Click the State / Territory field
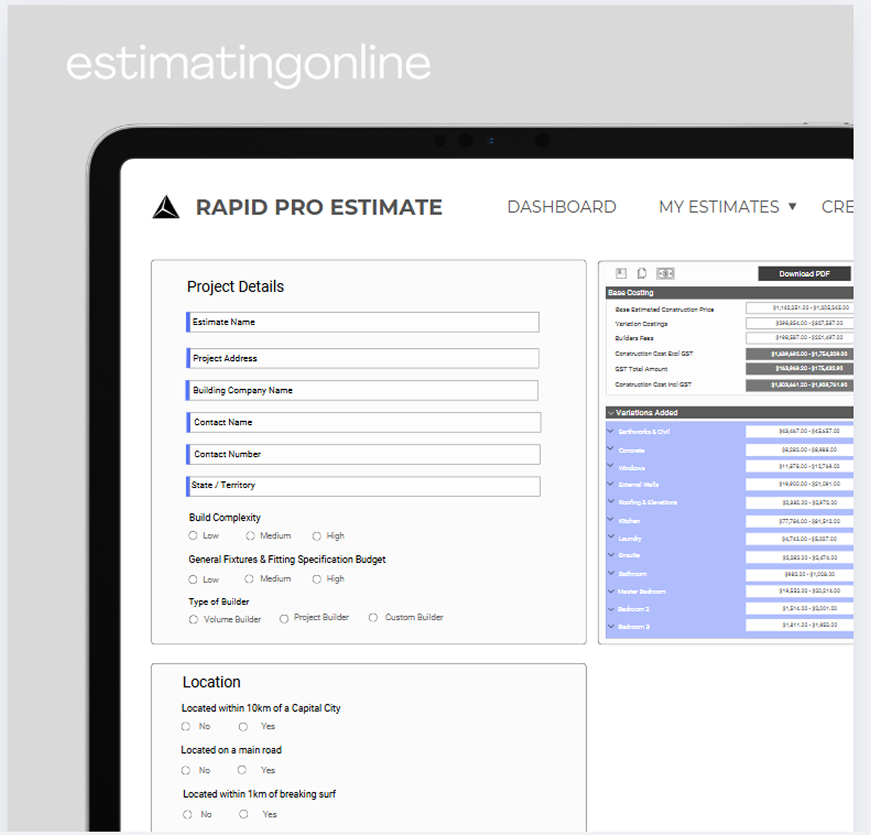This screenshot has height=835, width=871. coord(364,486)
